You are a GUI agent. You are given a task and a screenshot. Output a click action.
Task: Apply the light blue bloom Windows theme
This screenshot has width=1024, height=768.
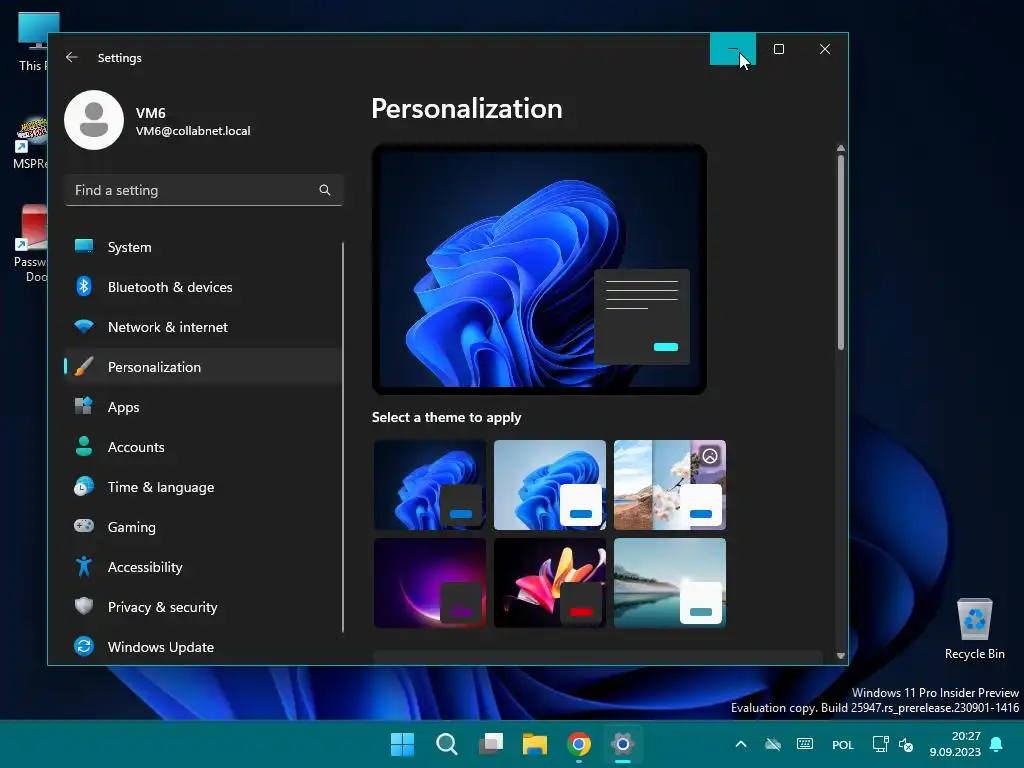pos(550,485)
